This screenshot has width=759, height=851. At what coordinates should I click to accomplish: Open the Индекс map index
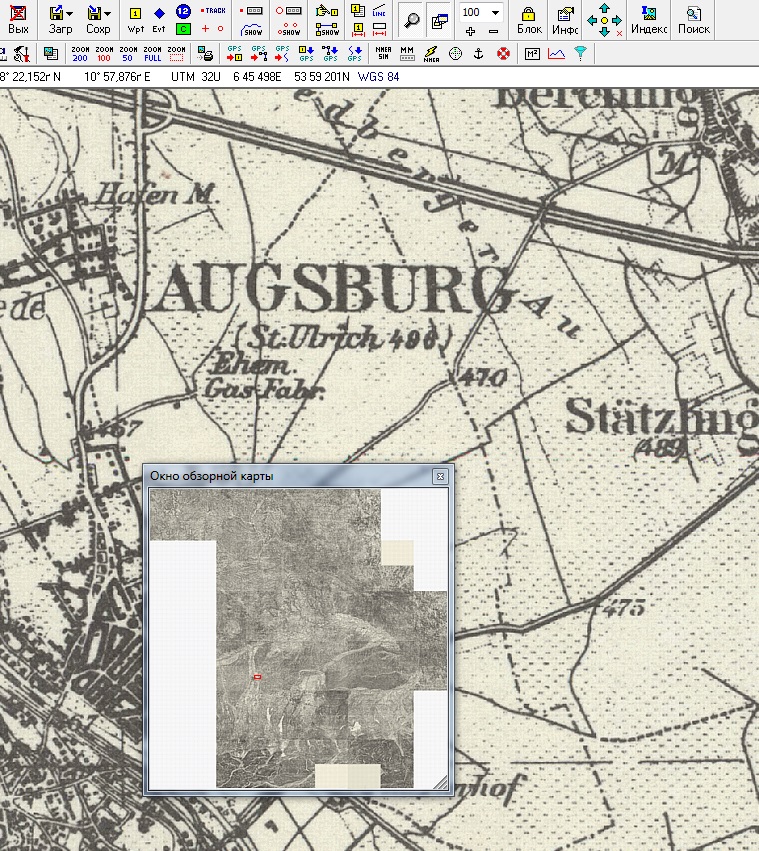tap(650, 19)
